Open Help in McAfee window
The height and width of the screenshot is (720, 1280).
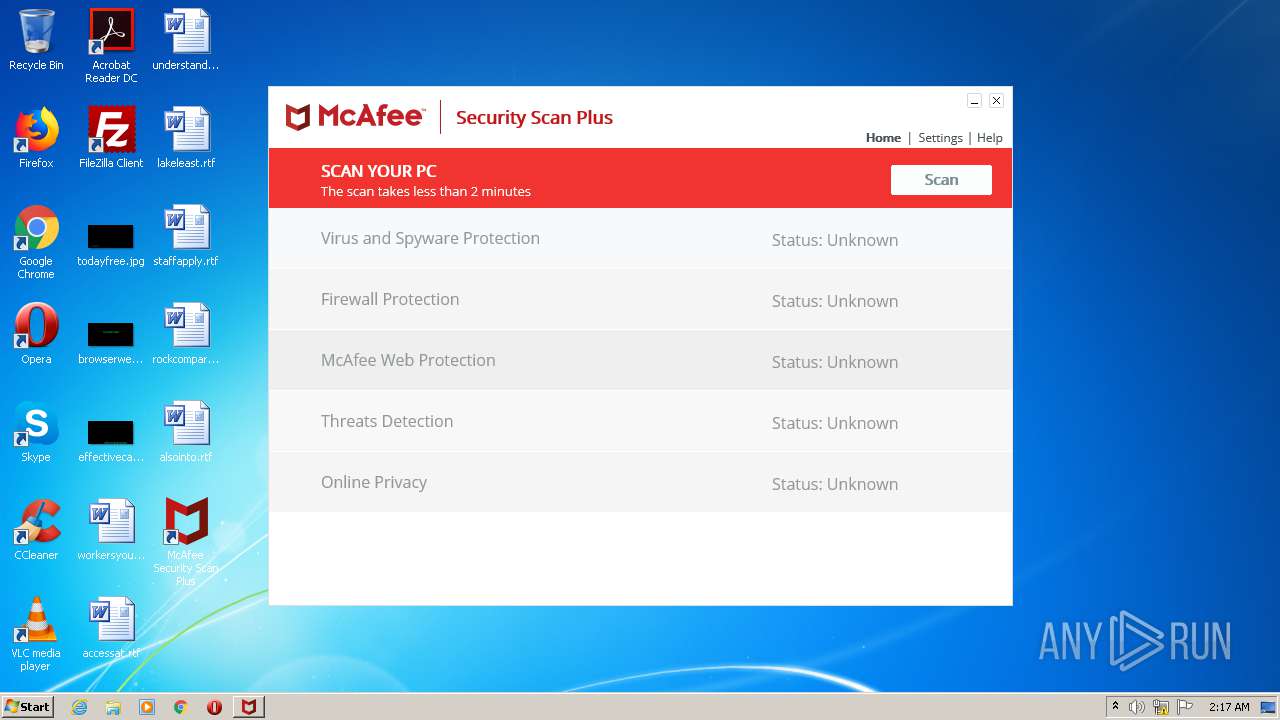pos(989,138)
